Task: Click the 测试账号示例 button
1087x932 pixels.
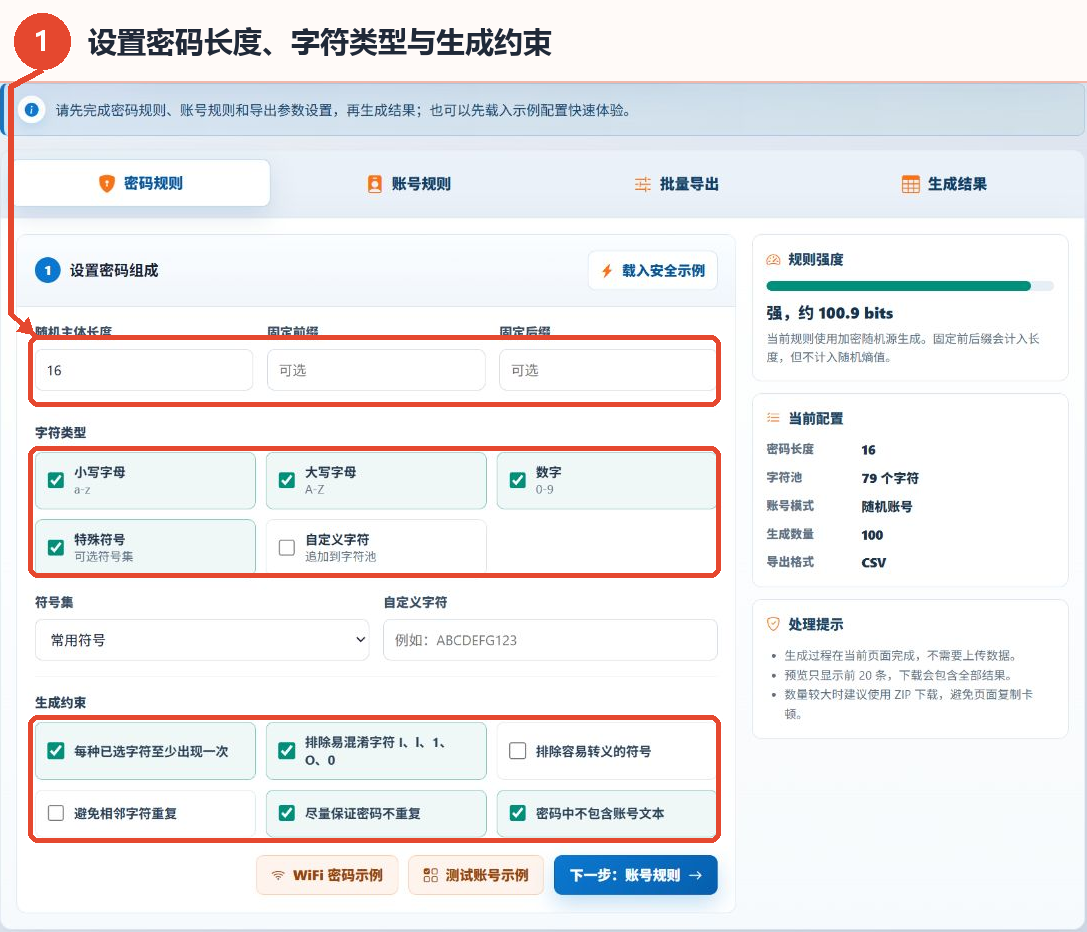Action: (x=476, y=875)
